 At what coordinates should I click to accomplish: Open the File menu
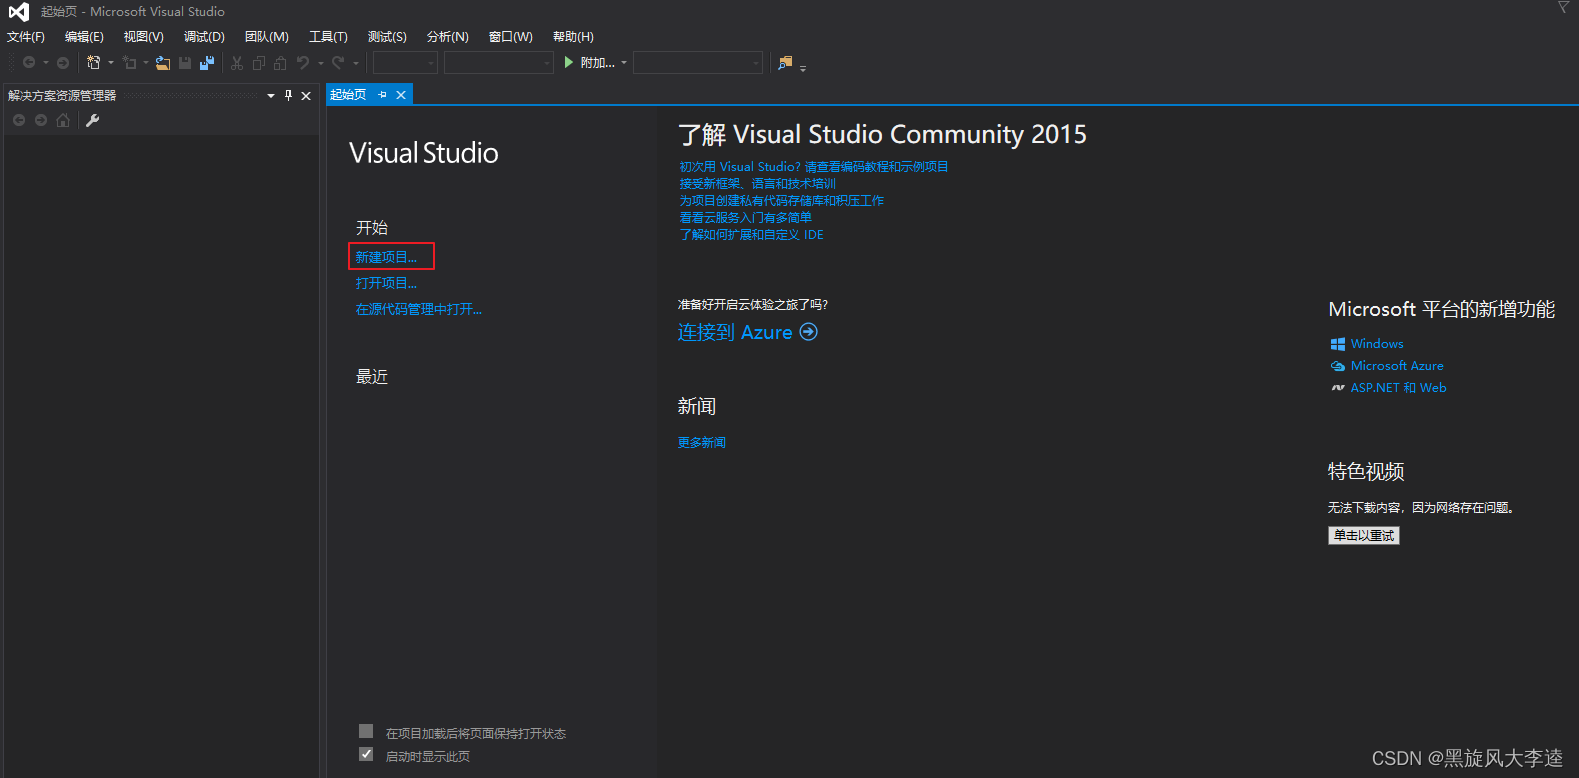click(x=26, y=37)
